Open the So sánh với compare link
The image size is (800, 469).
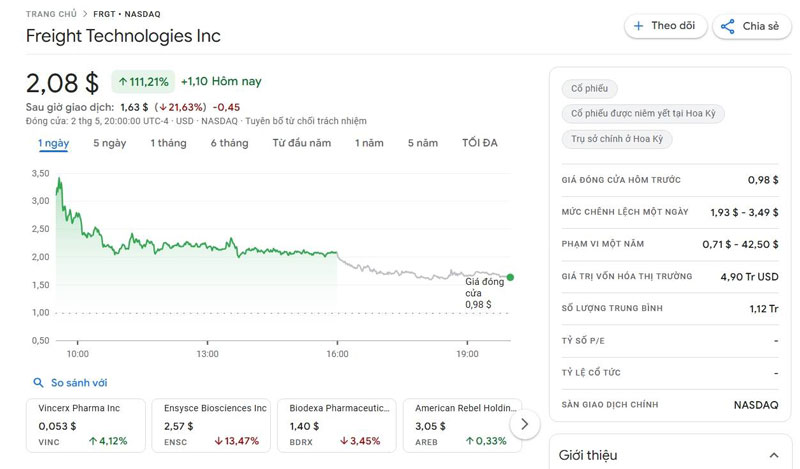pos(79,383)
